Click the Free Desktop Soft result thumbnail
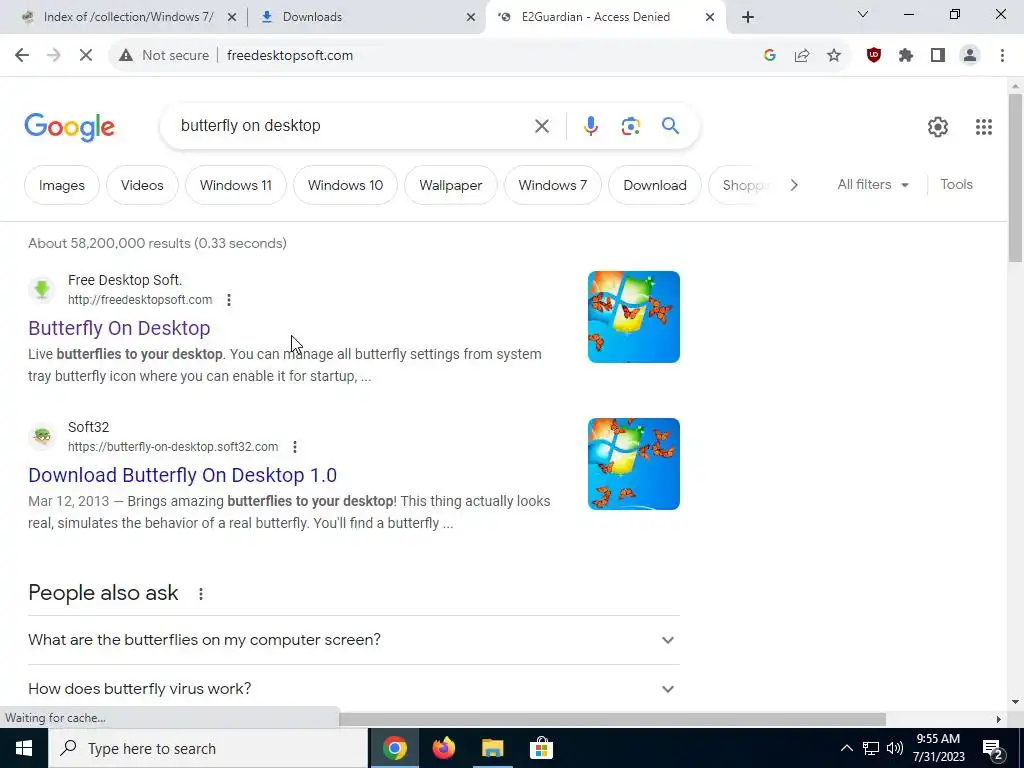Screen dimensions: 1024x768 pos(633,317)
